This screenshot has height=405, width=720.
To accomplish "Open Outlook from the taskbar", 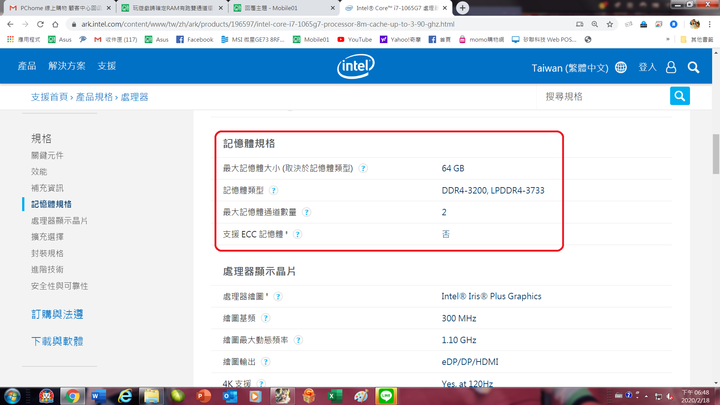I will pos(230,396).
